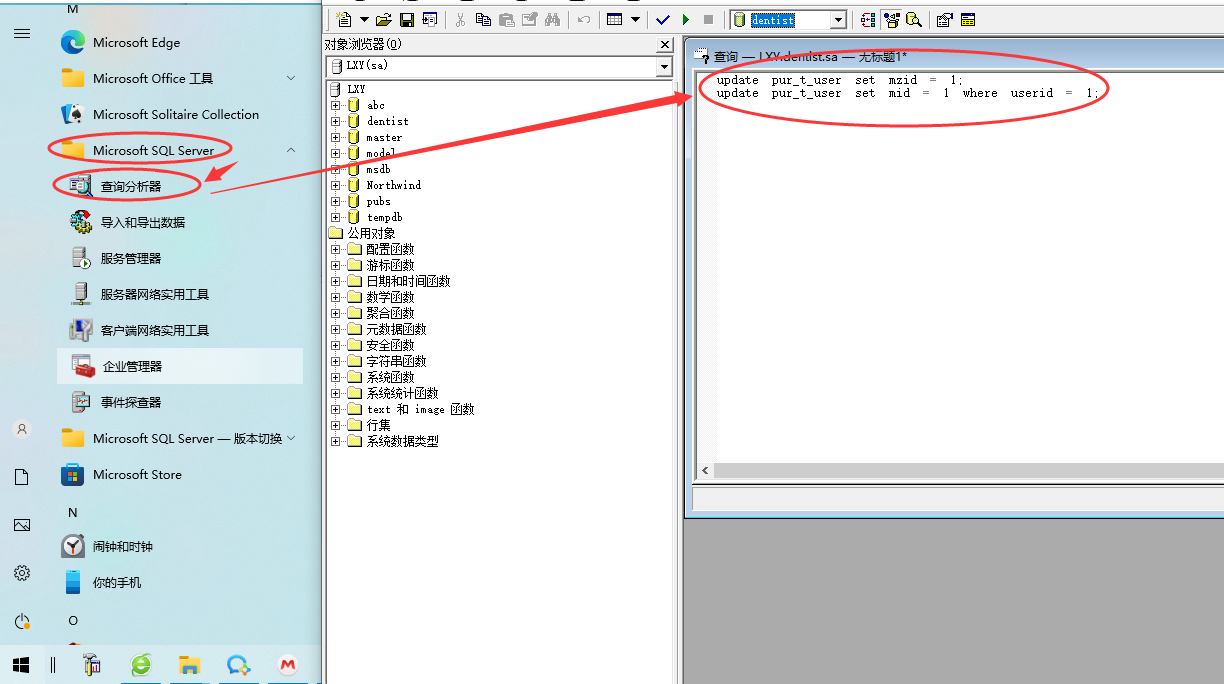Viewport: 1224px width, 684px height.
Task: Click the Start menu hamburger expand icon
Action: click(x=22, y=33)
